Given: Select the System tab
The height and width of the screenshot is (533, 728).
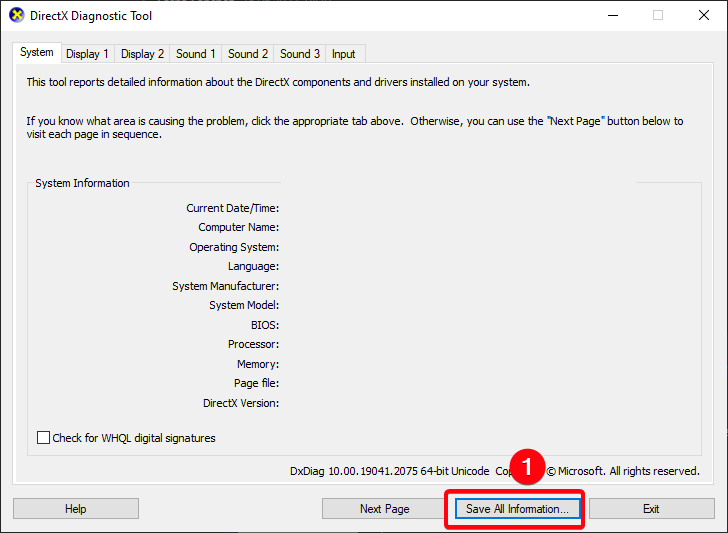Looking at the screenshot, I should pos(37,53).
